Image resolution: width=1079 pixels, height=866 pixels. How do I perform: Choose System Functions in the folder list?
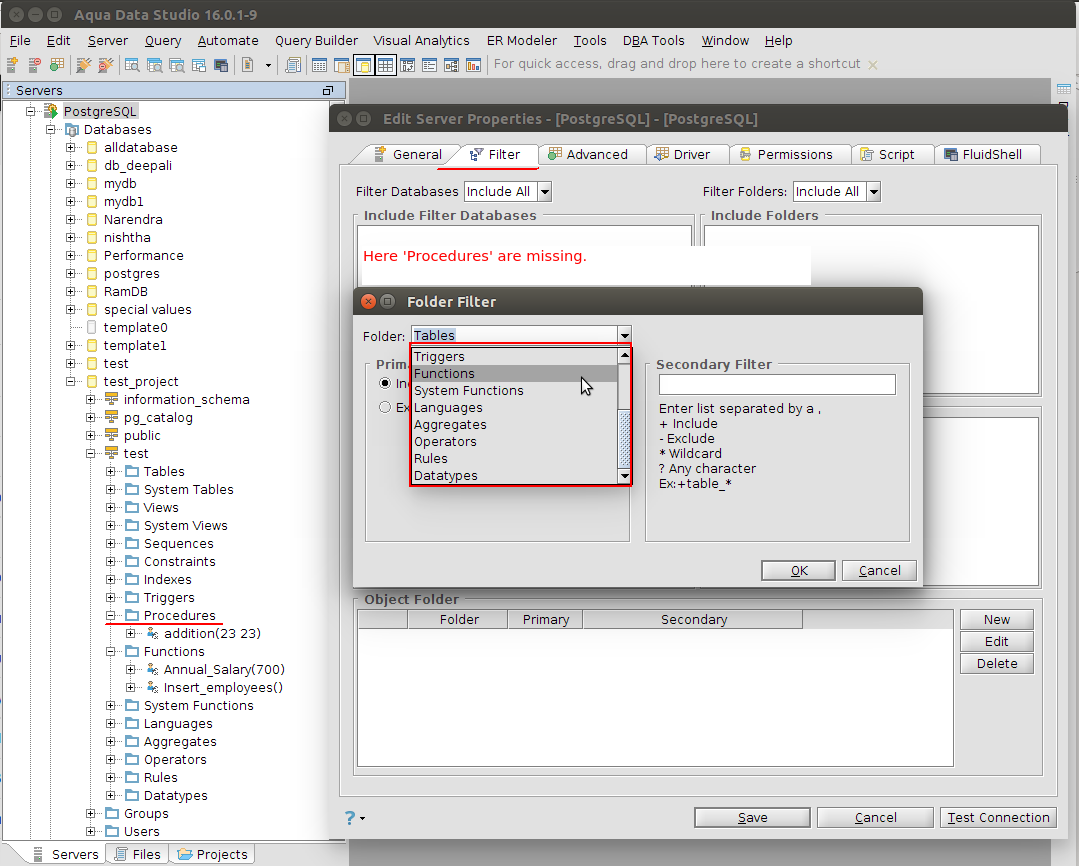coord(515,390)
